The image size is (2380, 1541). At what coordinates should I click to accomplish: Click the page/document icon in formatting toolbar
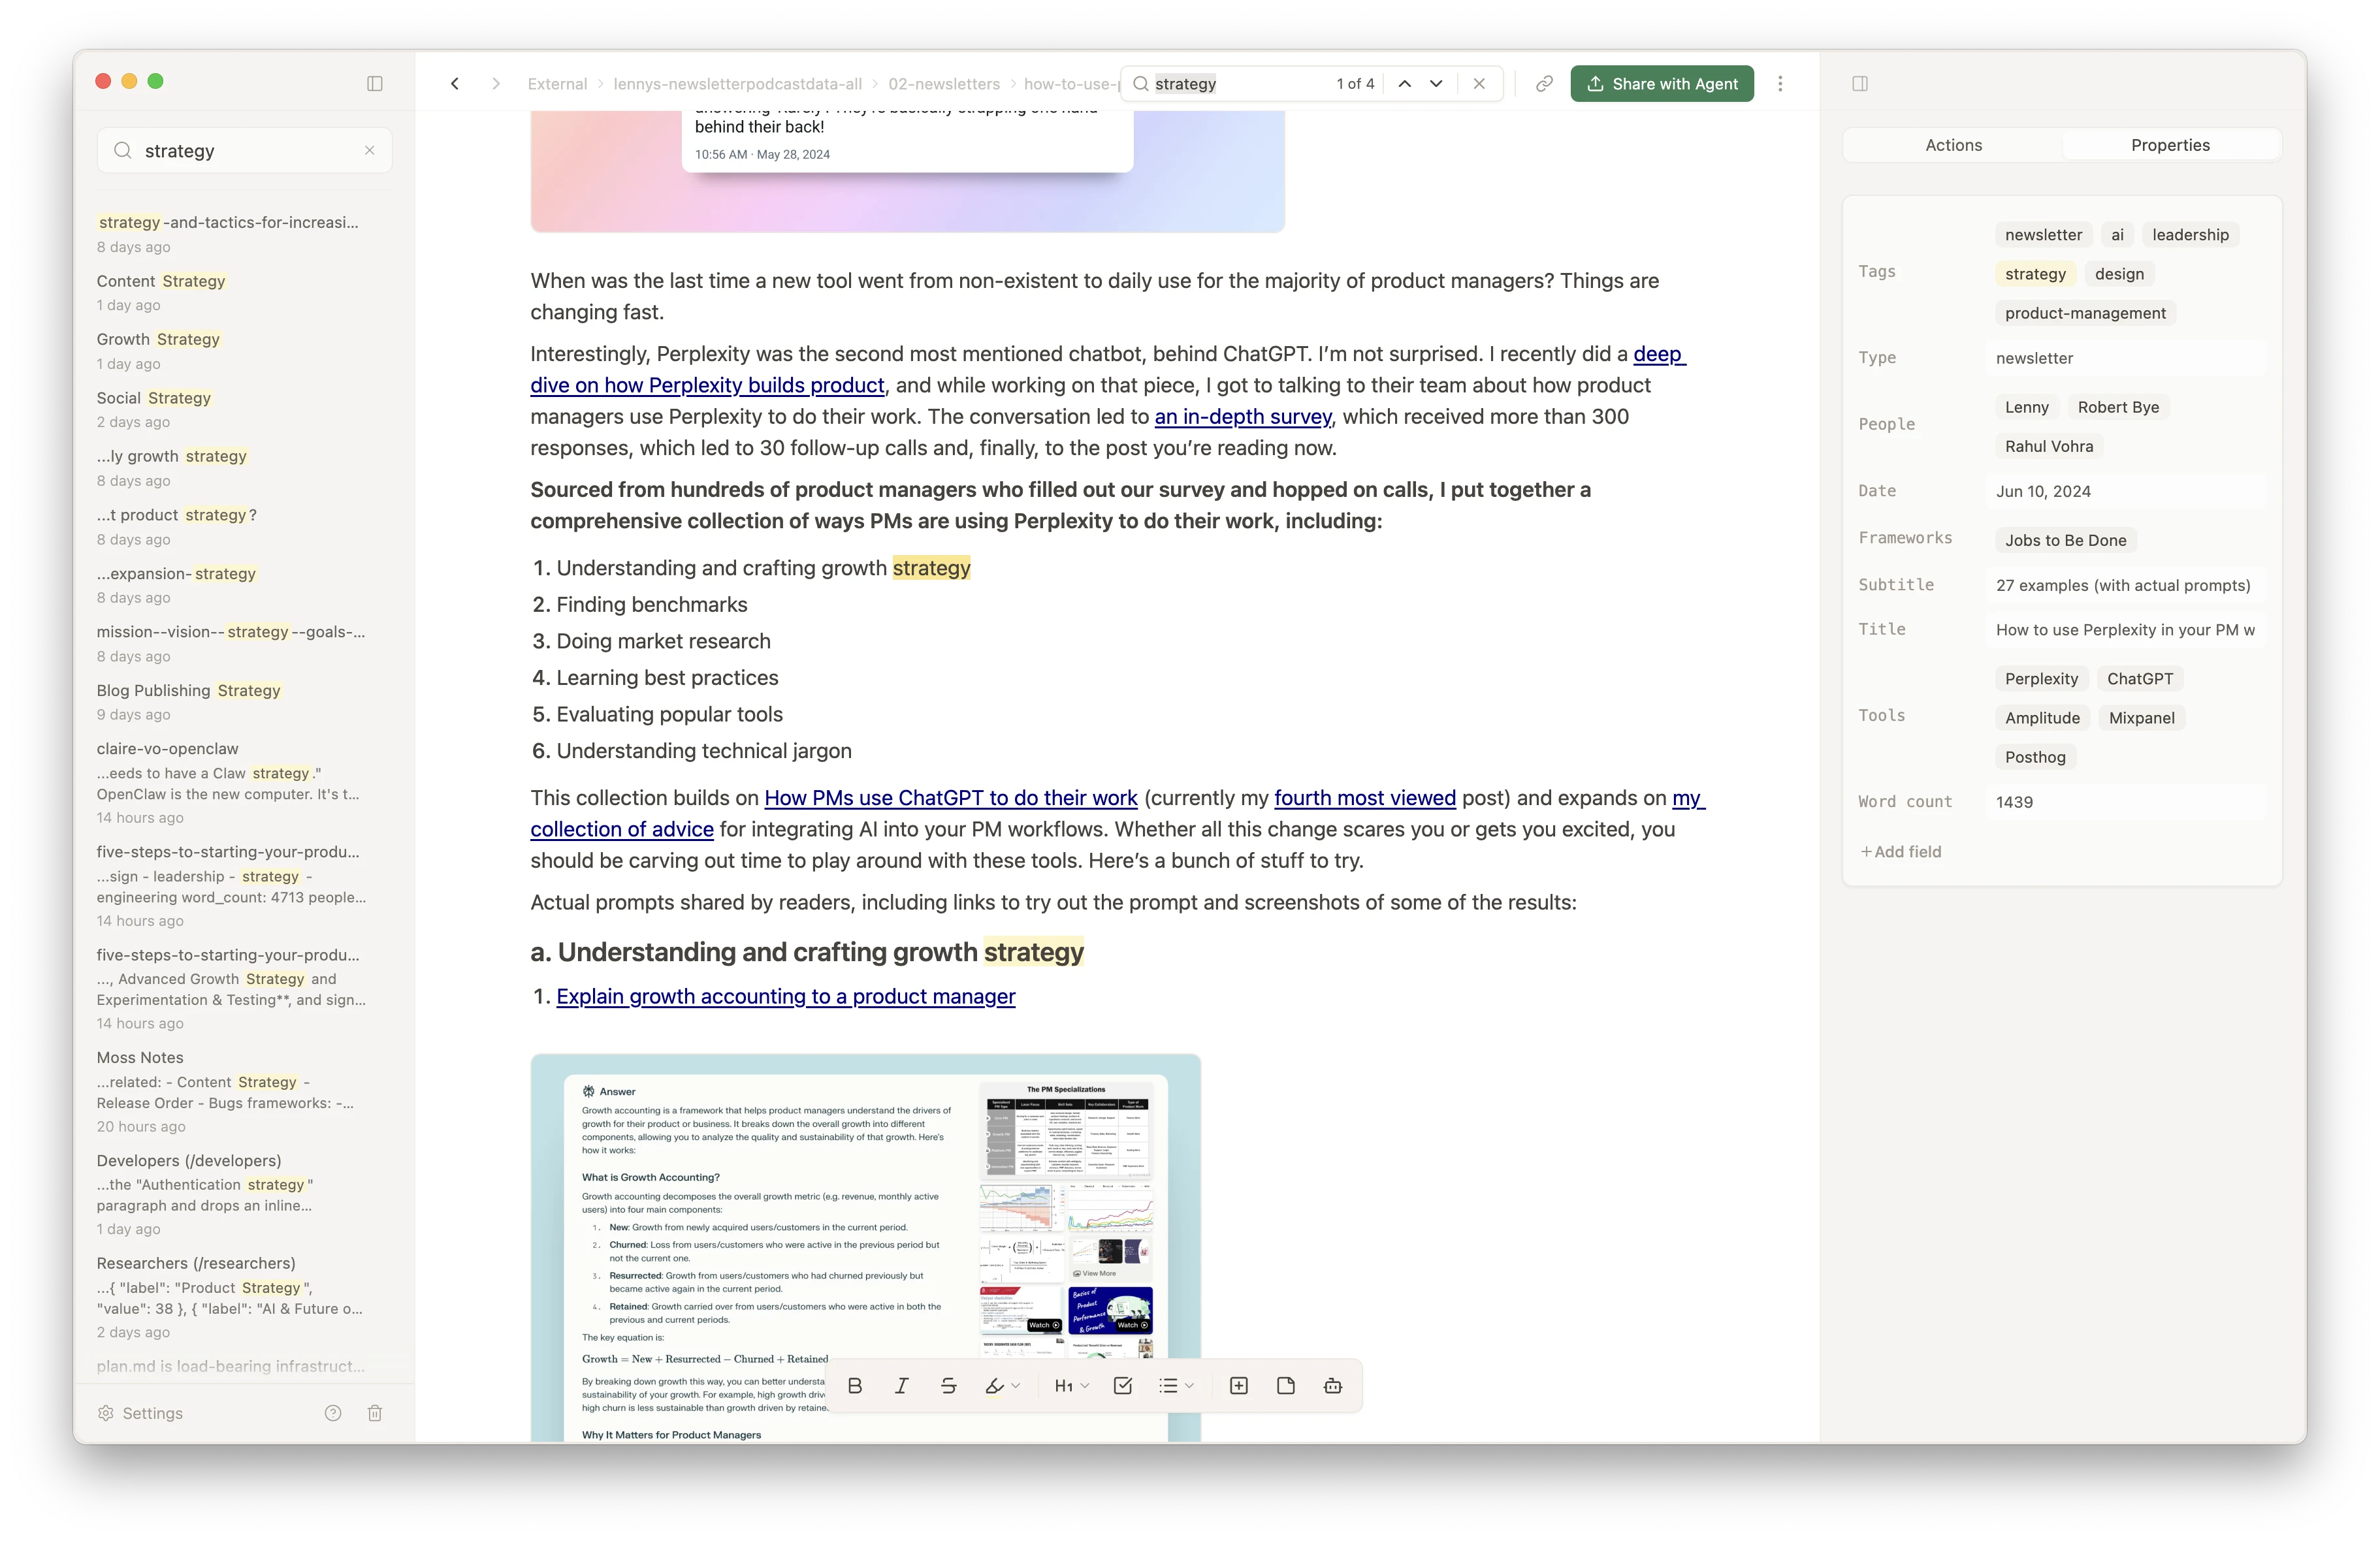pyautogui.click(x=1286, y=1385)
